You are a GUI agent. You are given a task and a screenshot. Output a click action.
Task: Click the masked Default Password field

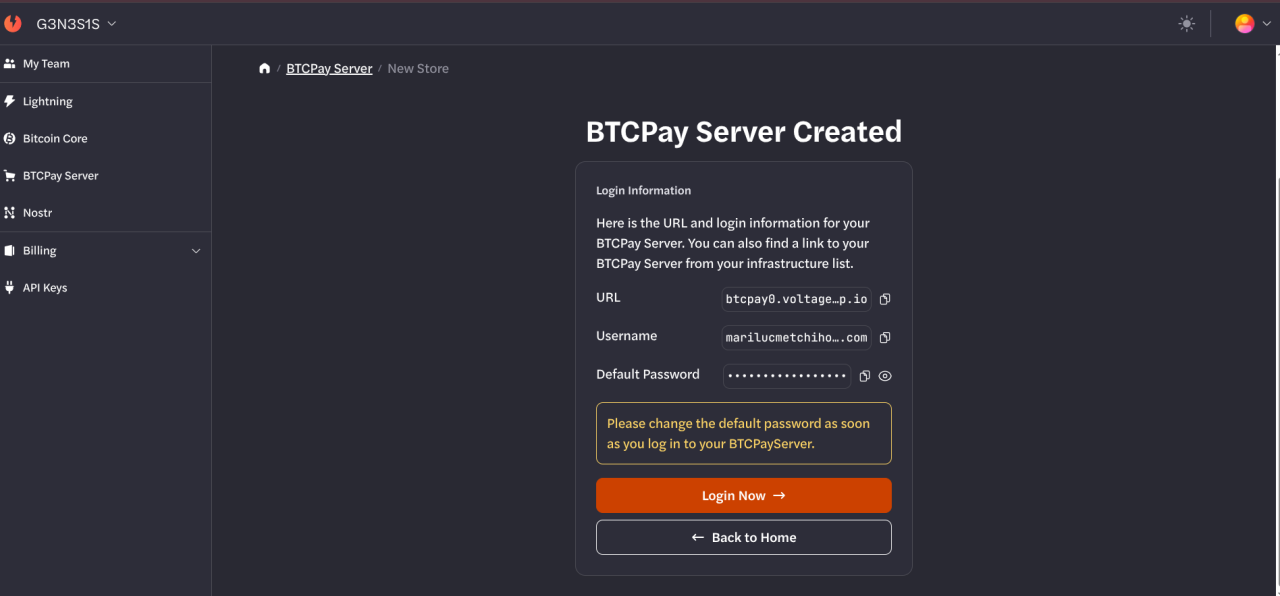coord(787,376)
